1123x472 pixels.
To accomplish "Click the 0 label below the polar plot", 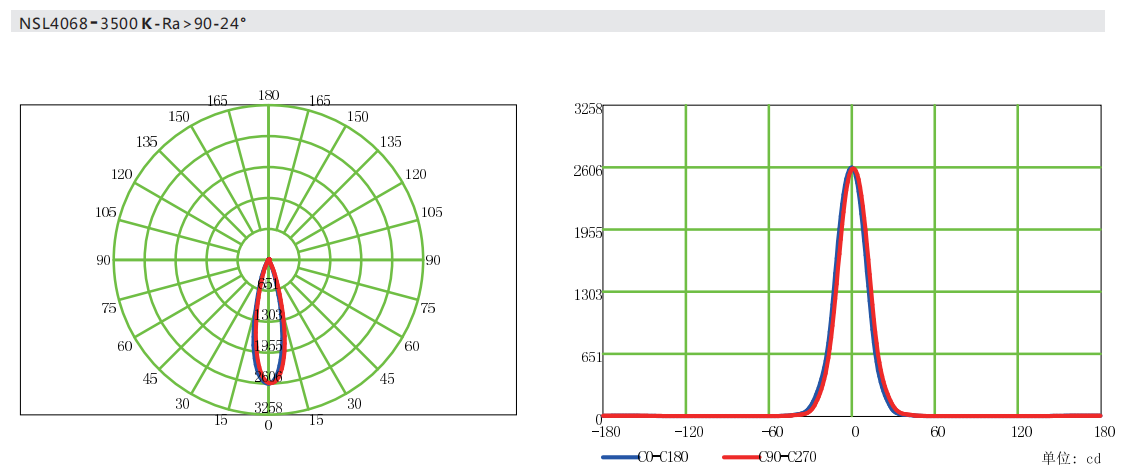I will pyautogui.click(x=269, y=425).
